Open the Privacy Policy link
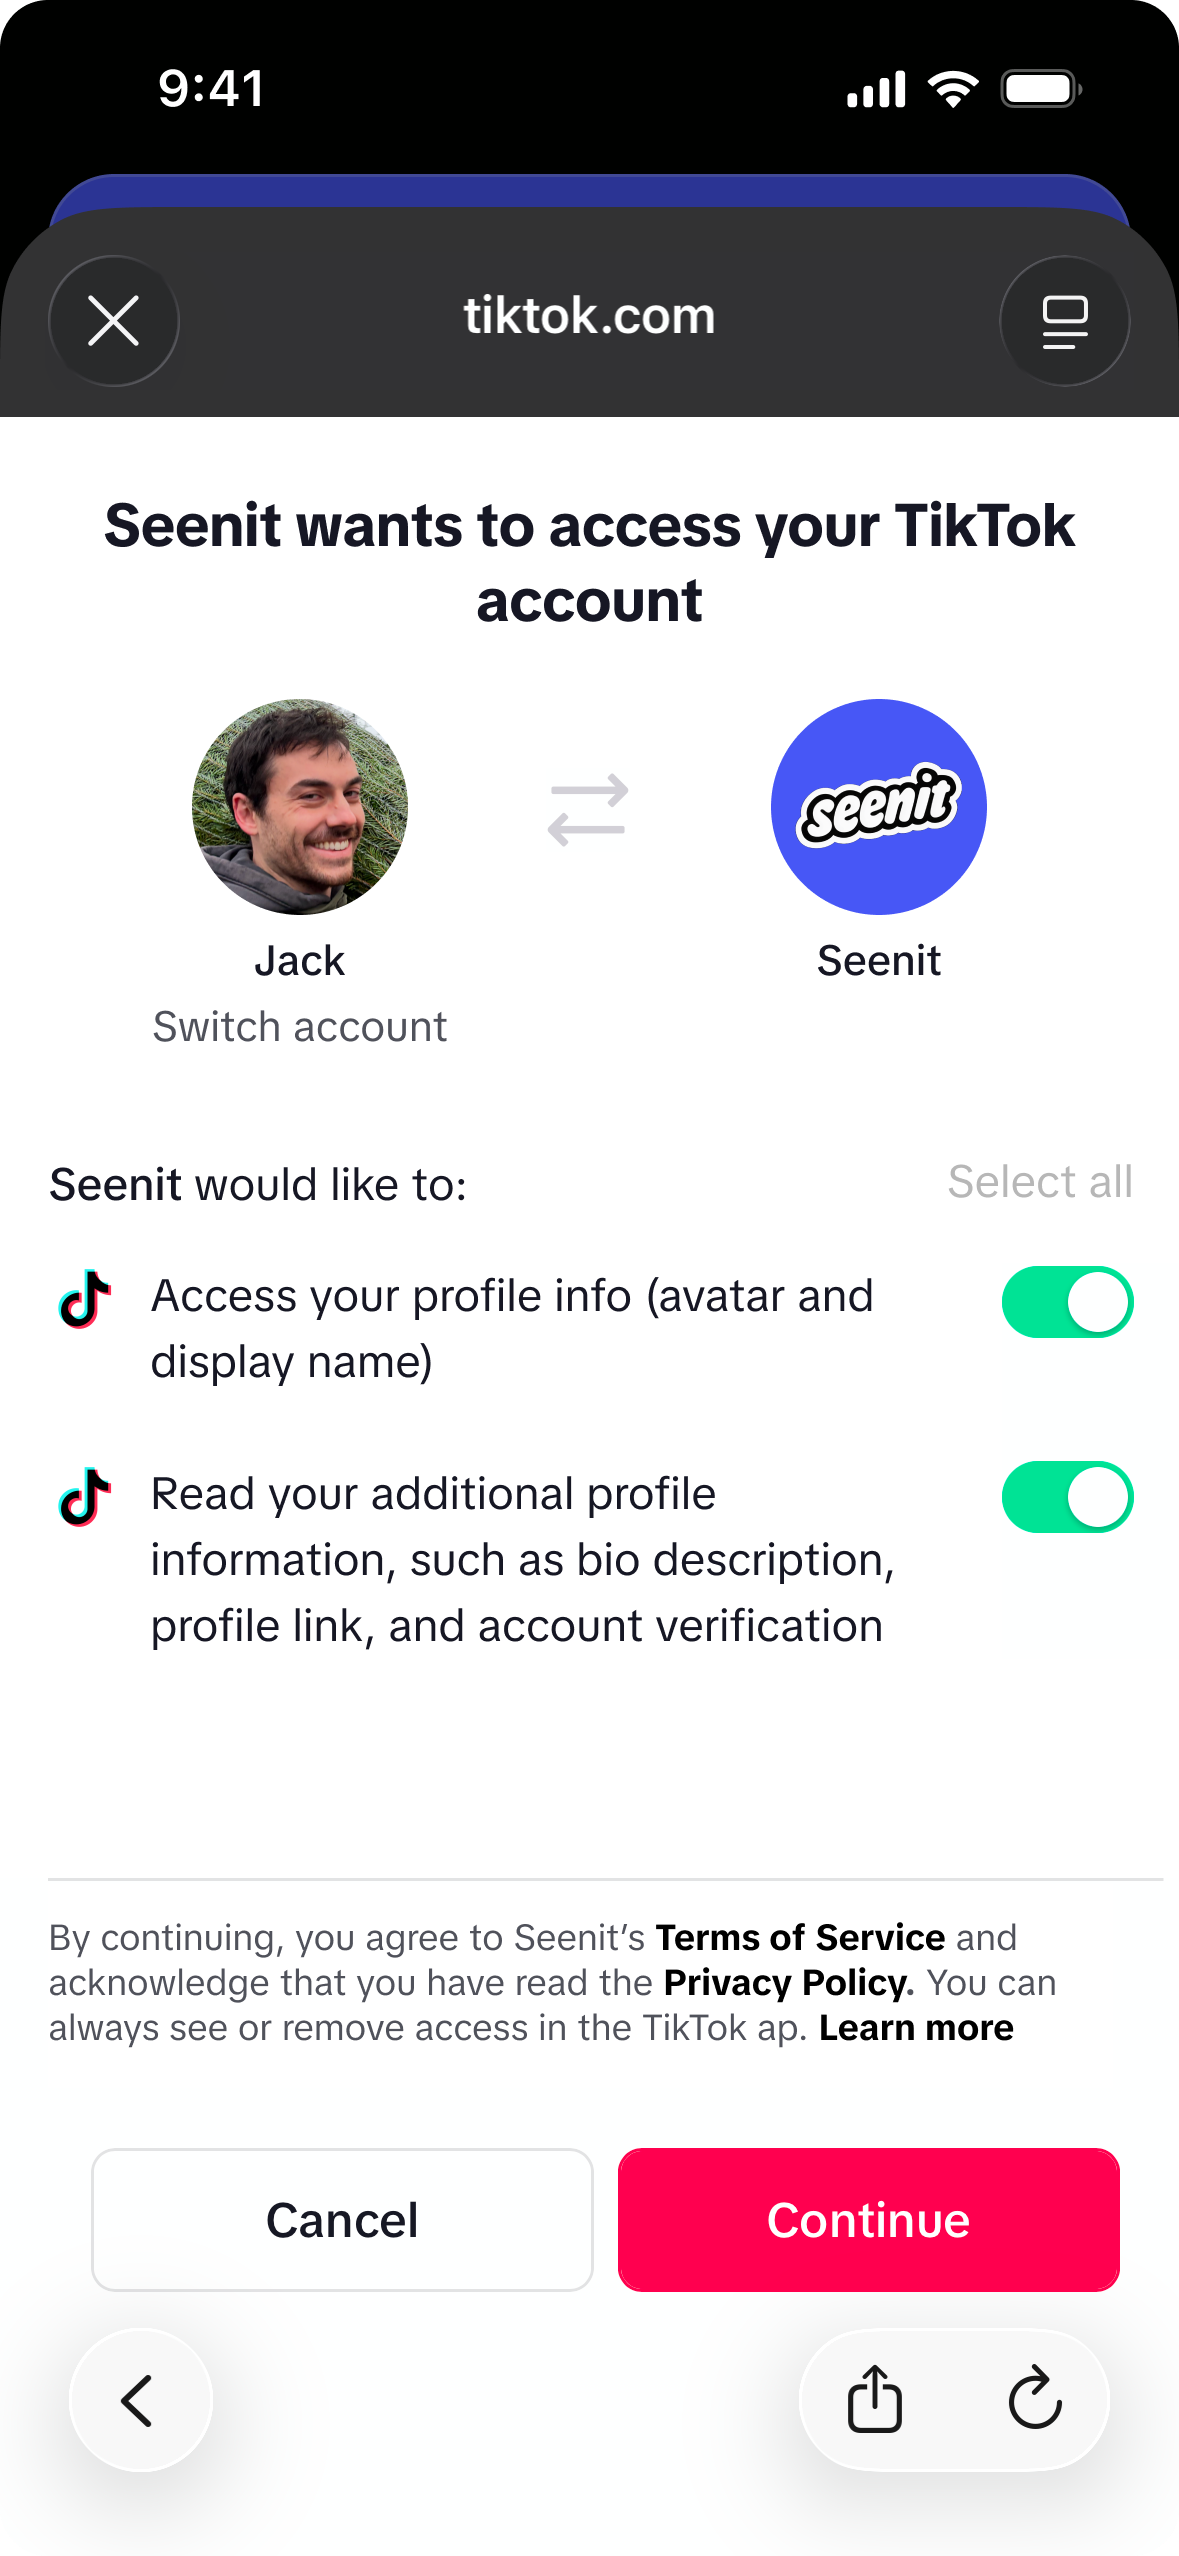Viewport: 1179px width, 2556px height. coord(788,1983)
